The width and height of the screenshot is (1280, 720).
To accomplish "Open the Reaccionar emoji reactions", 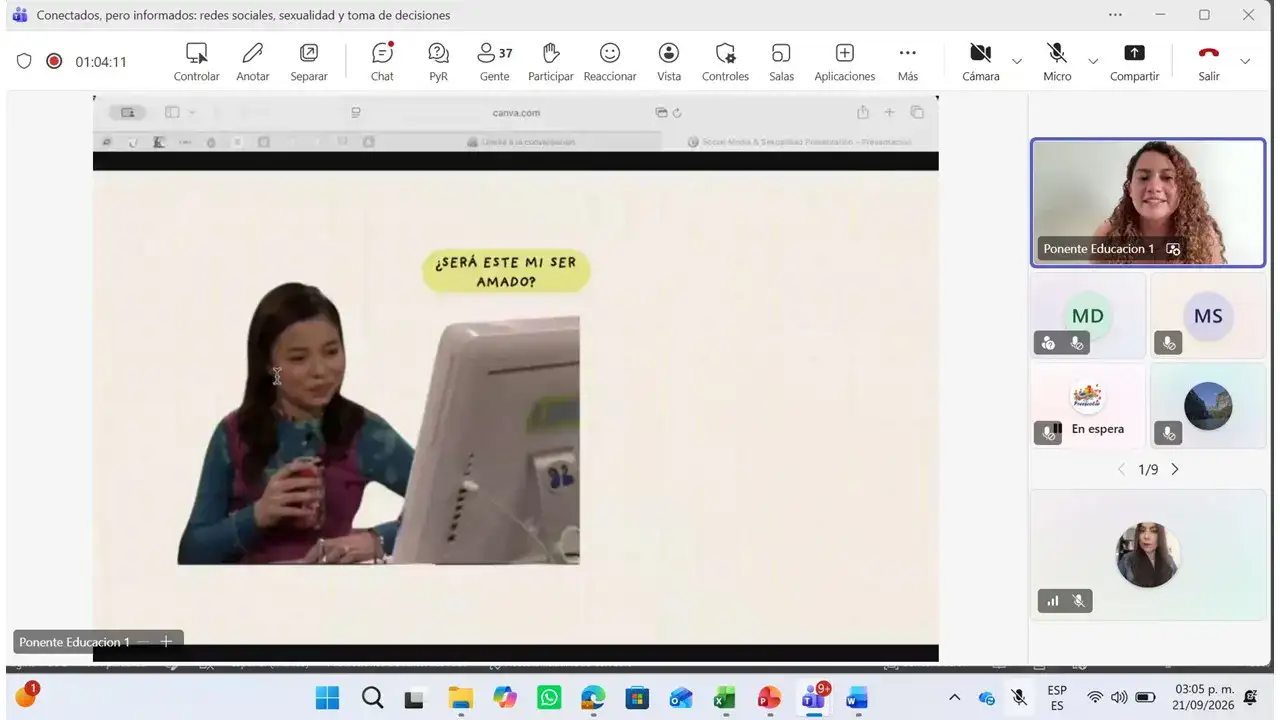I will tap(610, 62).
